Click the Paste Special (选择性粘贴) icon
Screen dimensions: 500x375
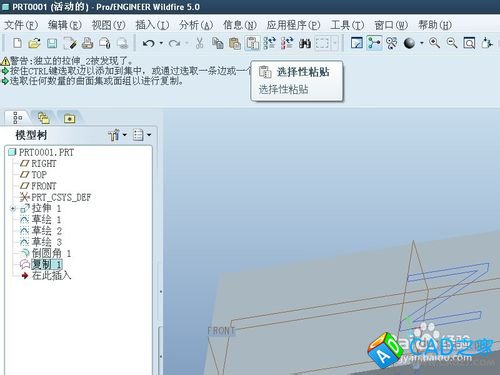coord(252,43)
